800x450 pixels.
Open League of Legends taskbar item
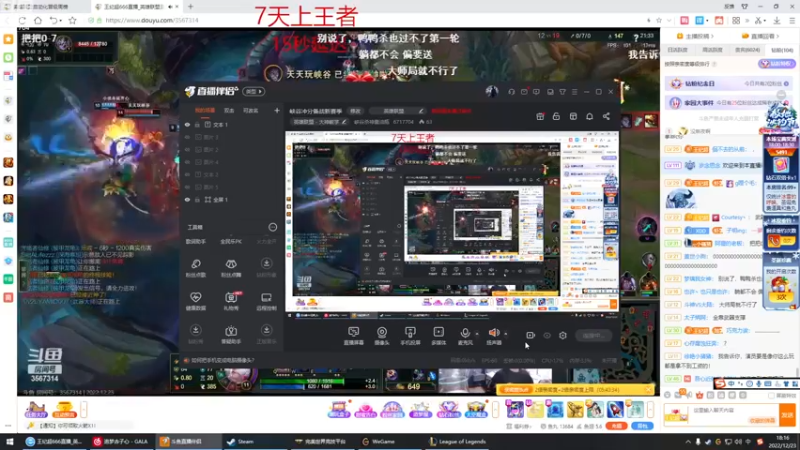coord(458,442)
